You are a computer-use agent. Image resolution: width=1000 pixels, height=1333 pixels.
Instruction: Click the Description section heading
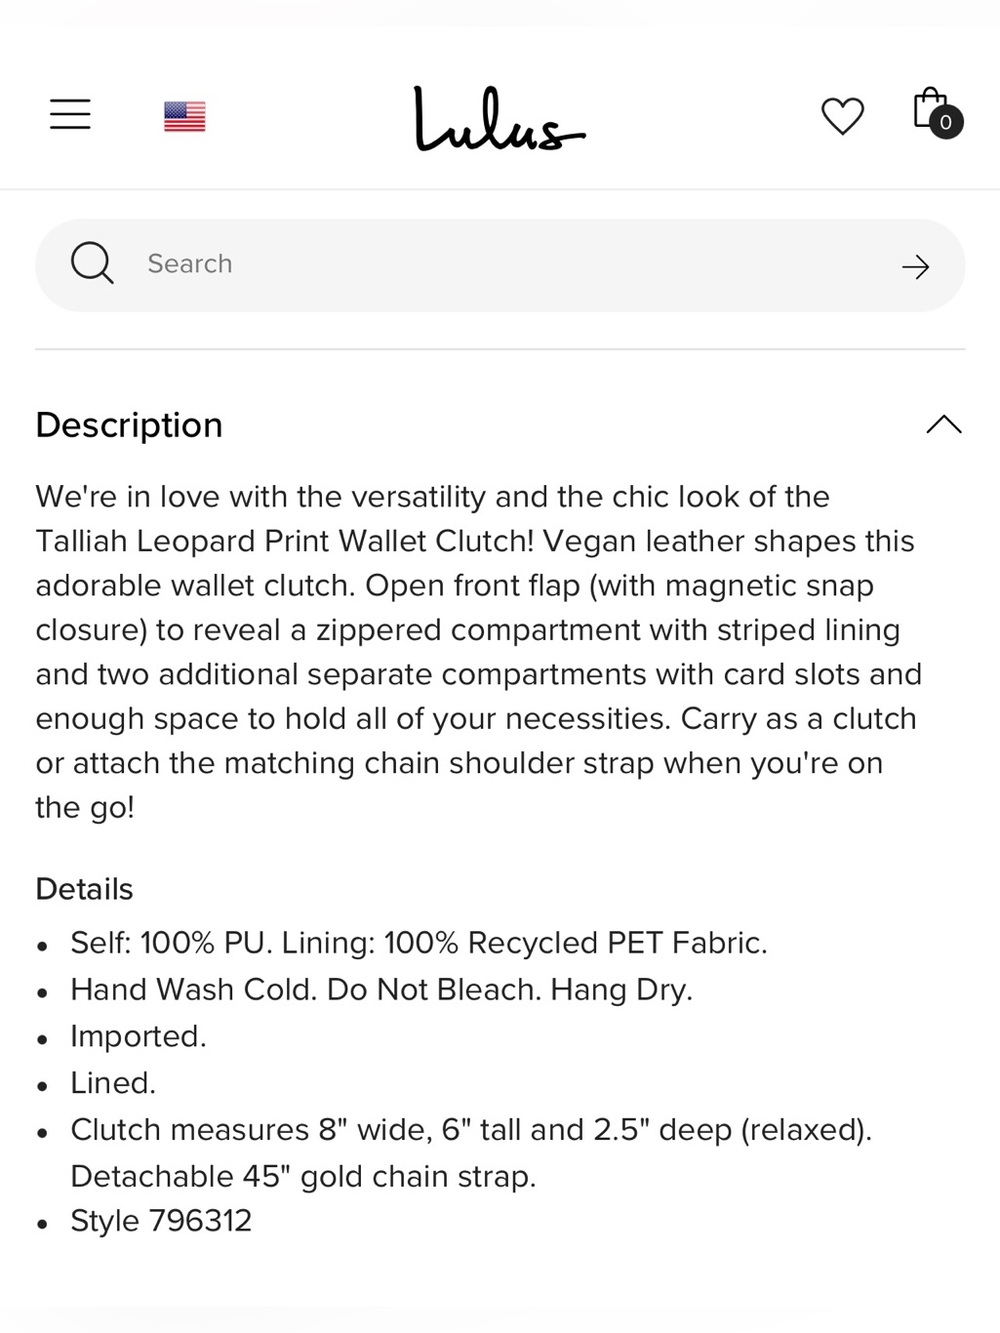pyautogui.click(x=129, y=425)
